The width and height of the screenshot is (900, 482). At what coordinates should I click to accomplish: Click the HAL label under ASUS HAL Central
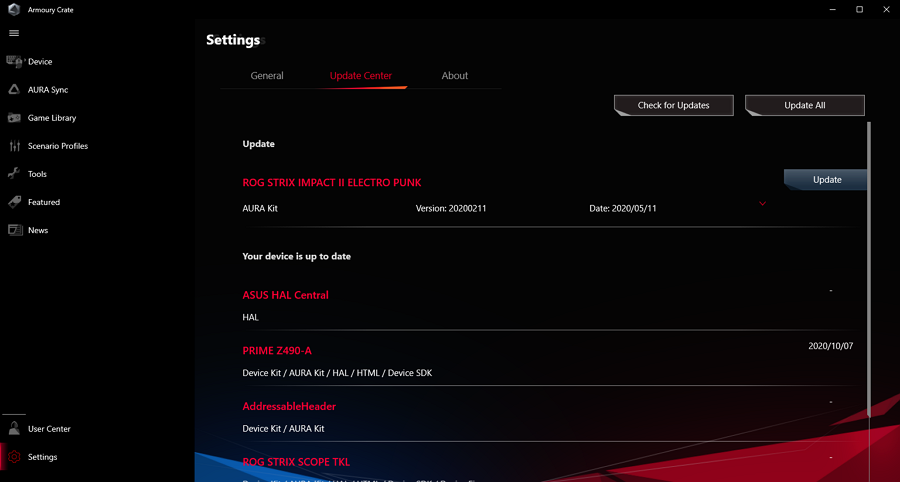click(250, 317)
